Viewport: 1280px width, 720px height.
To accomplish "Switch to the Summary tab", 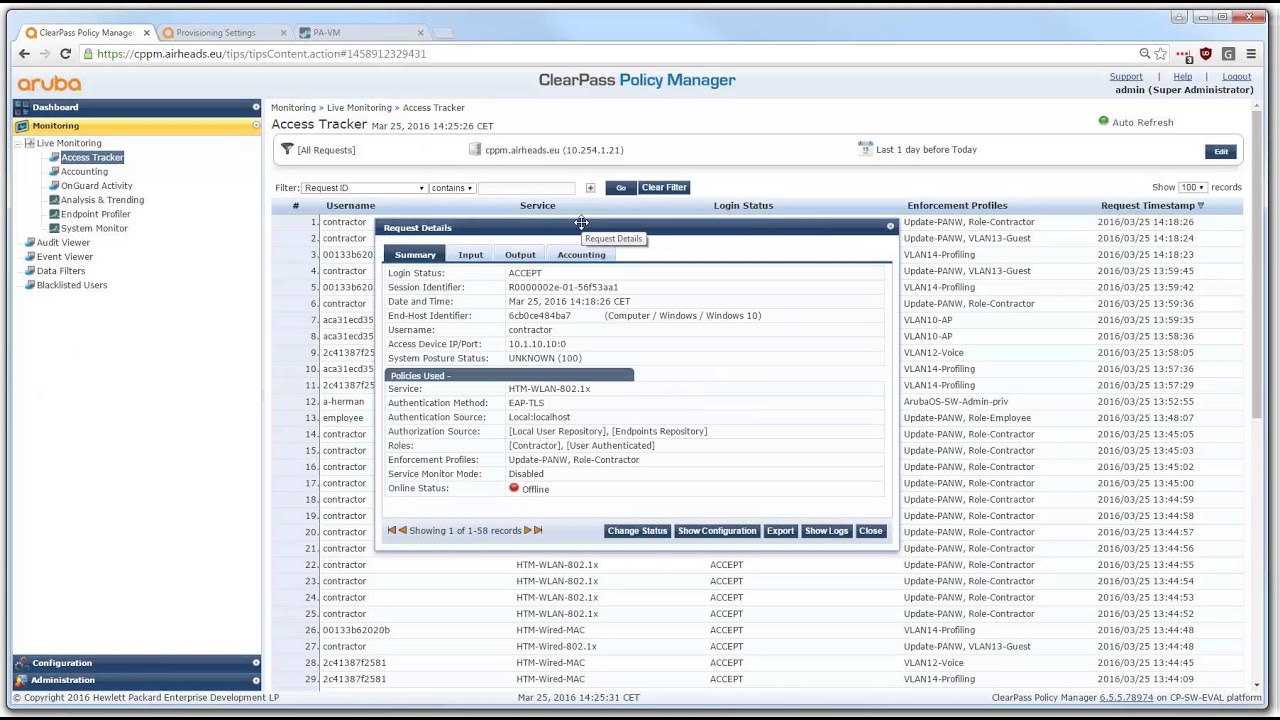I will [x=415, y=255].
